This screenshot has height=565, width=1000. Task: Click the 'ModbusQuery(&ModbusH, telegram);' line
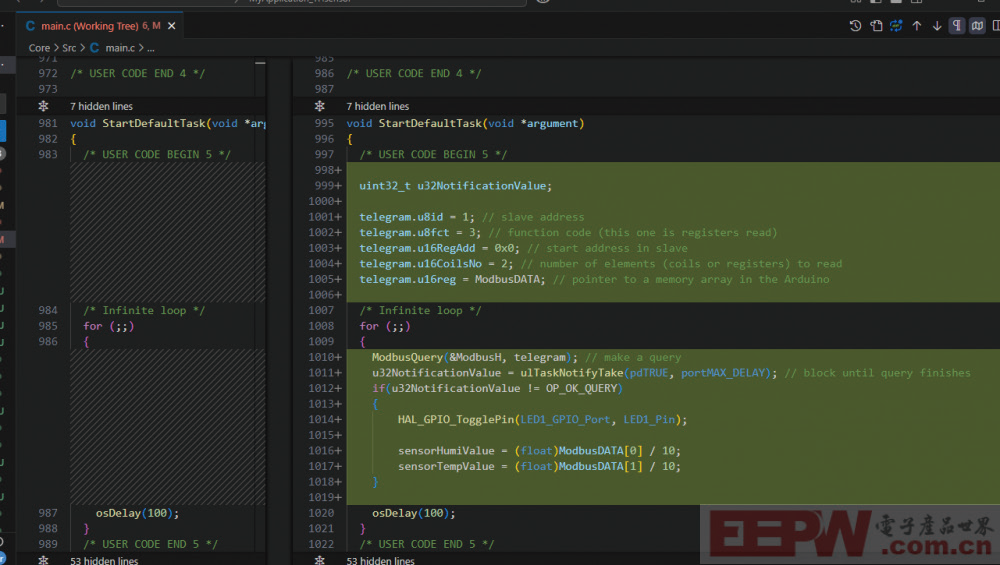[474, 357]
